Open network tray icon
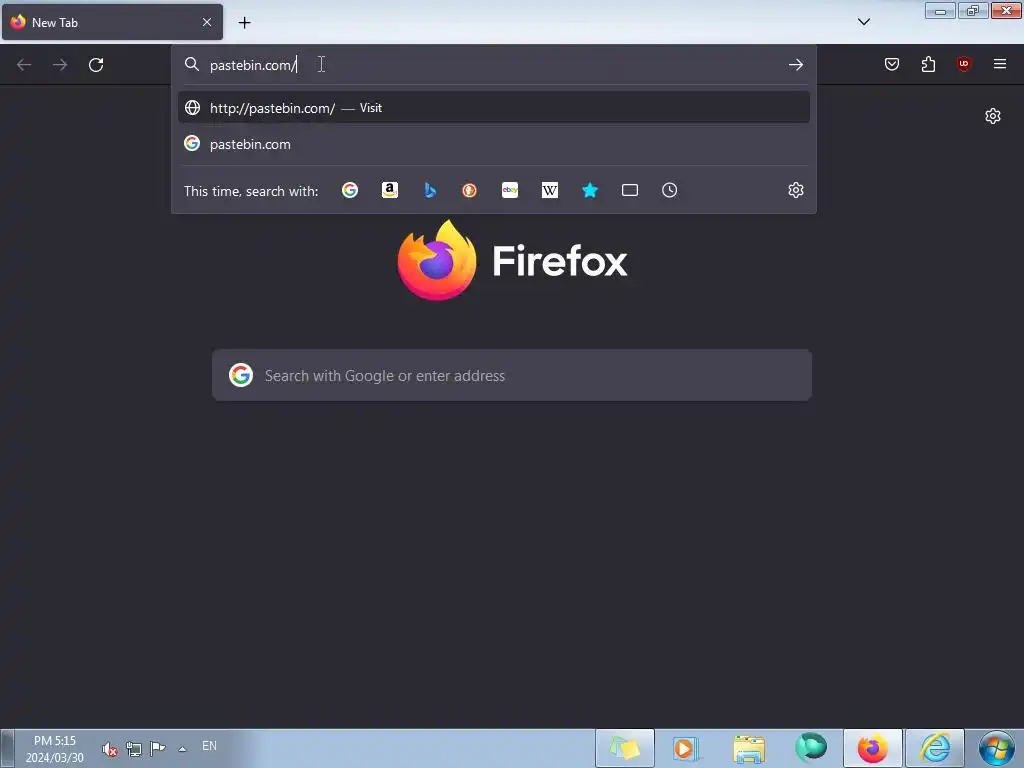 click(134, 749)
